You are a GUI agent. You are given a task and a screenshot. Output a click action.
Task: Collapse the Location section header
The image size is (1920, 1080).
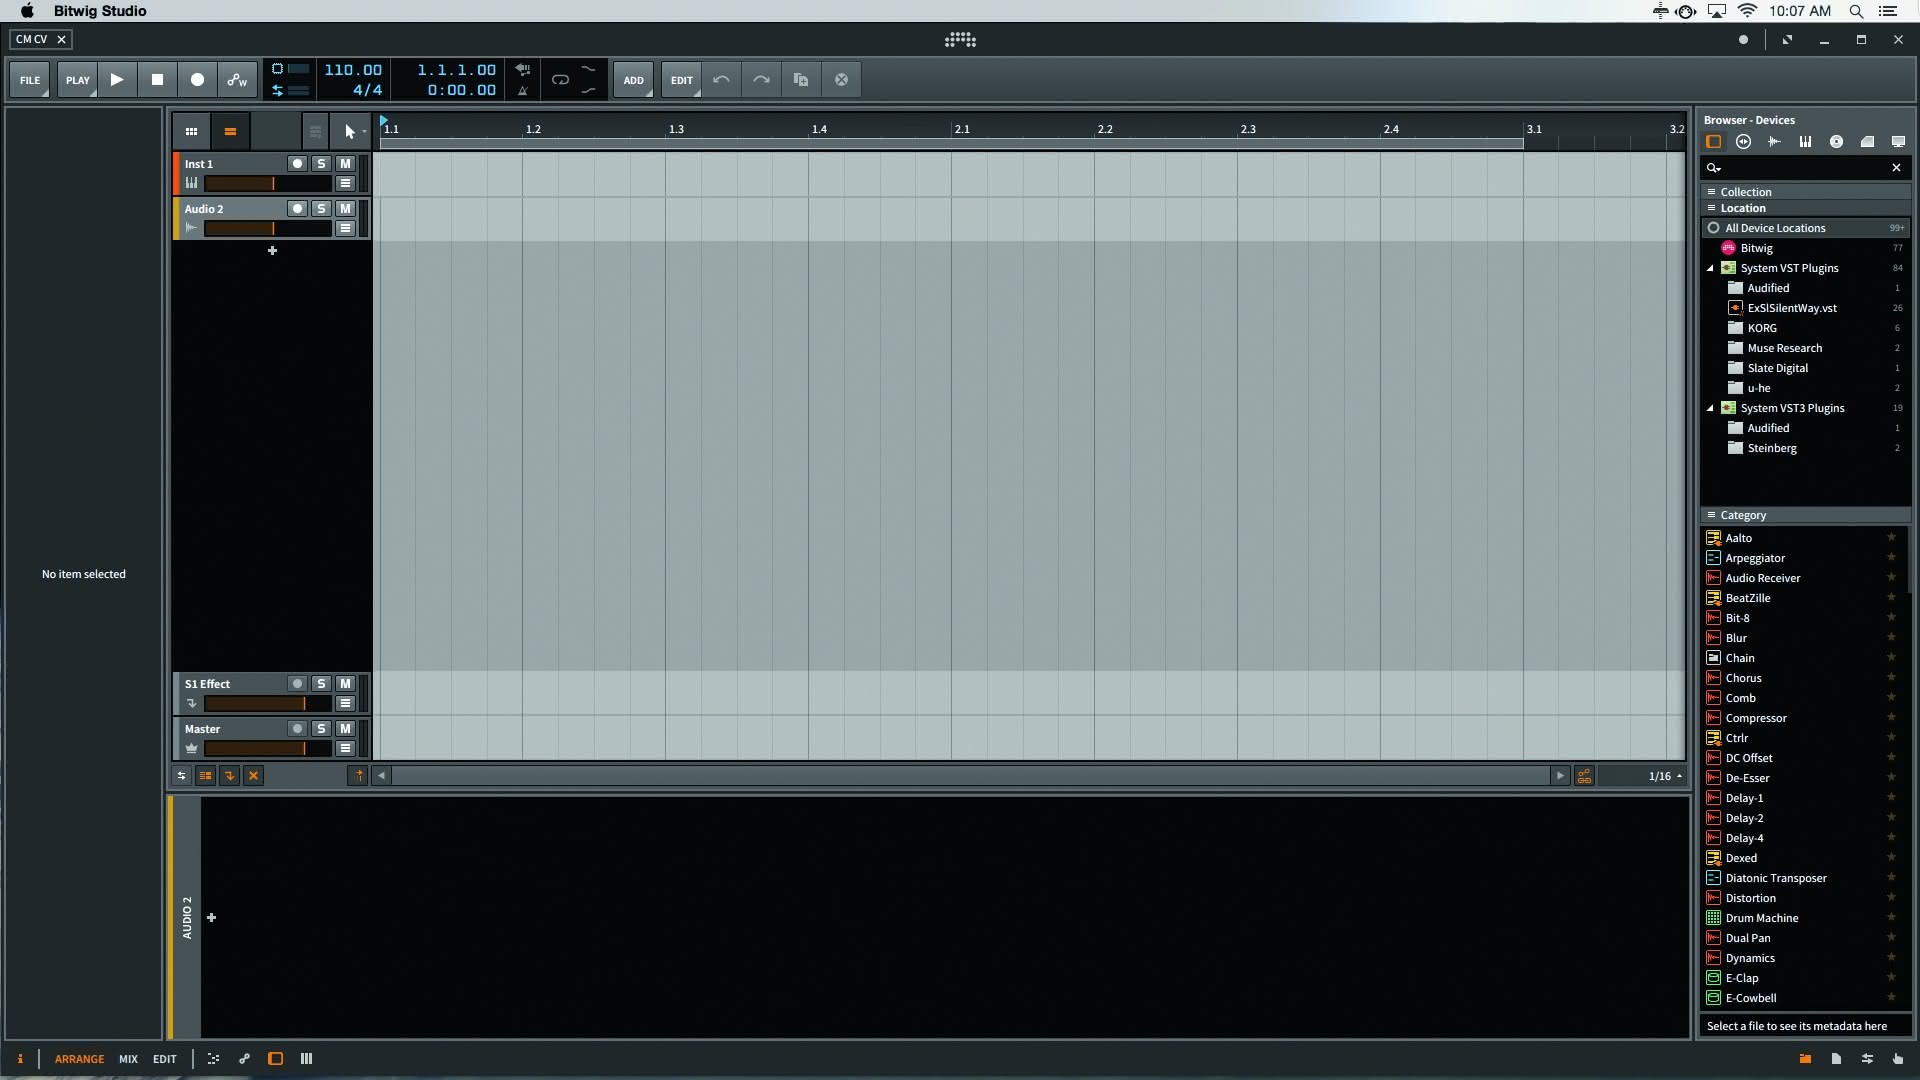(x=1806, y=208)
